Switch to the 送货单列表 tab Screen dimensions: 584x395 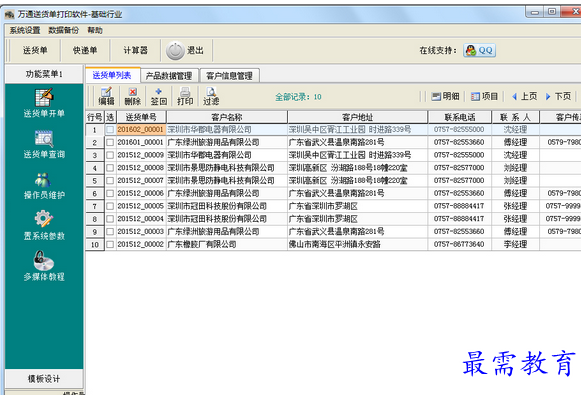click(112, 76)
